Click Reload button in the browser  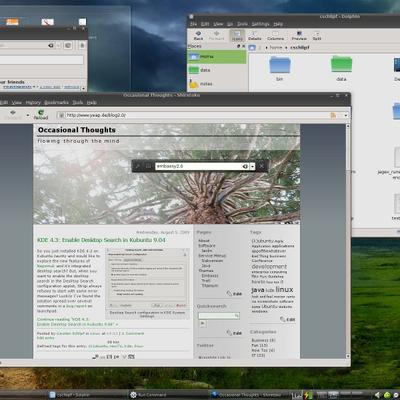(x=41, y=115)
